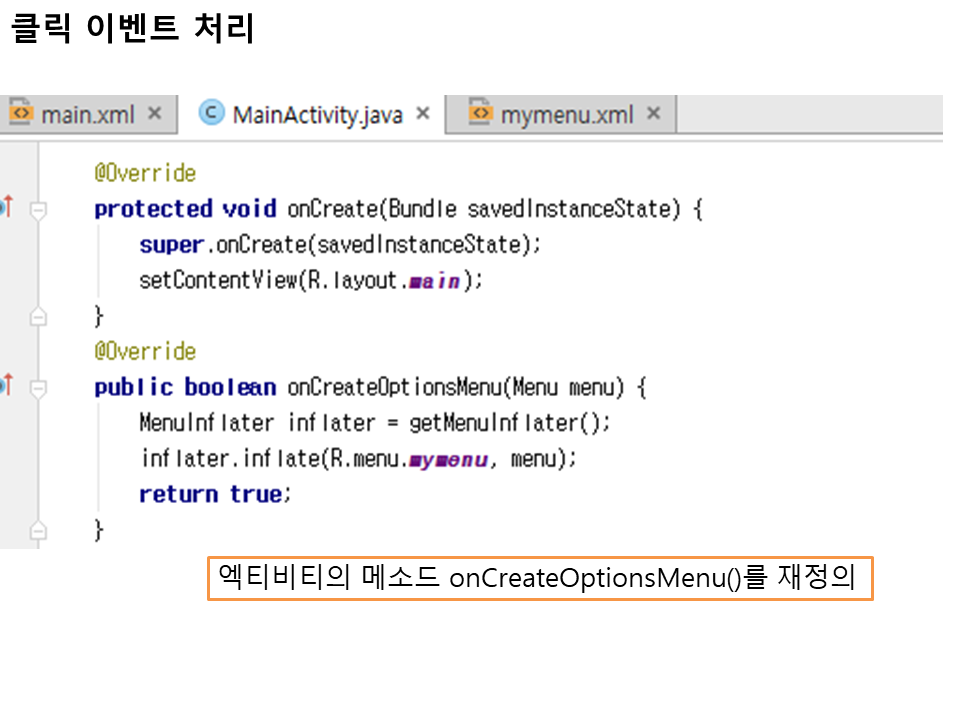Select the MainActivity.java tab
Image resolution: width=960 pixels, height=720 pixels.
(317, 114)
